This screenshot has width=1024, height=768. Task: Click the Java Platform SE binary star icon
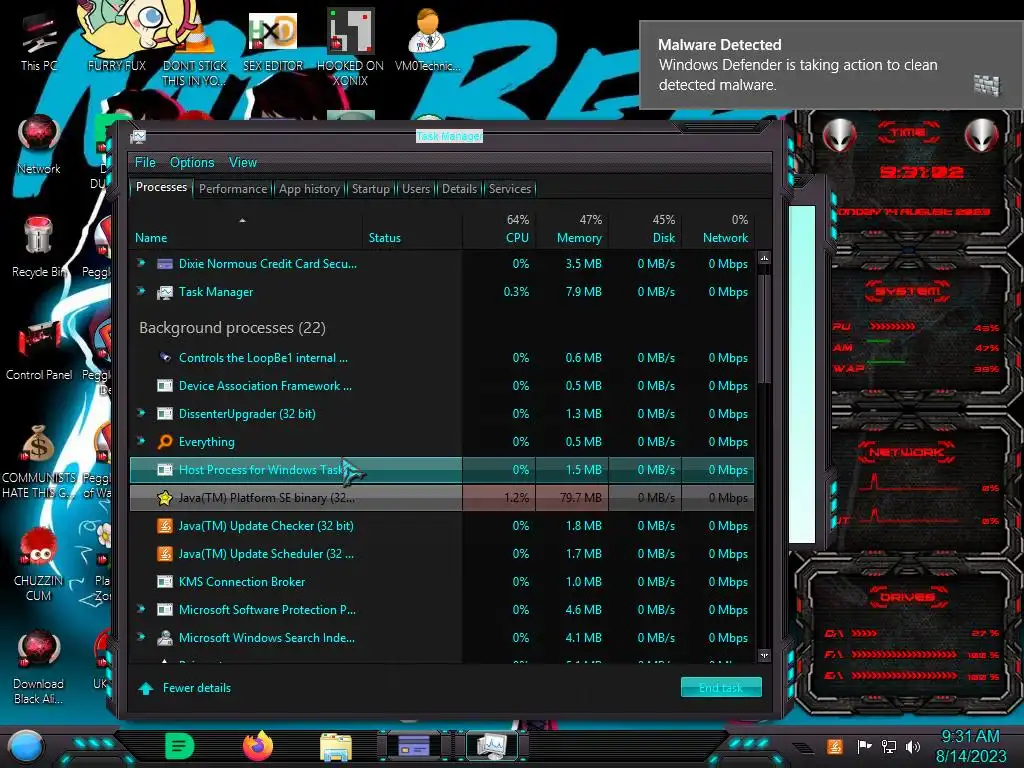[x=165, y=498]
